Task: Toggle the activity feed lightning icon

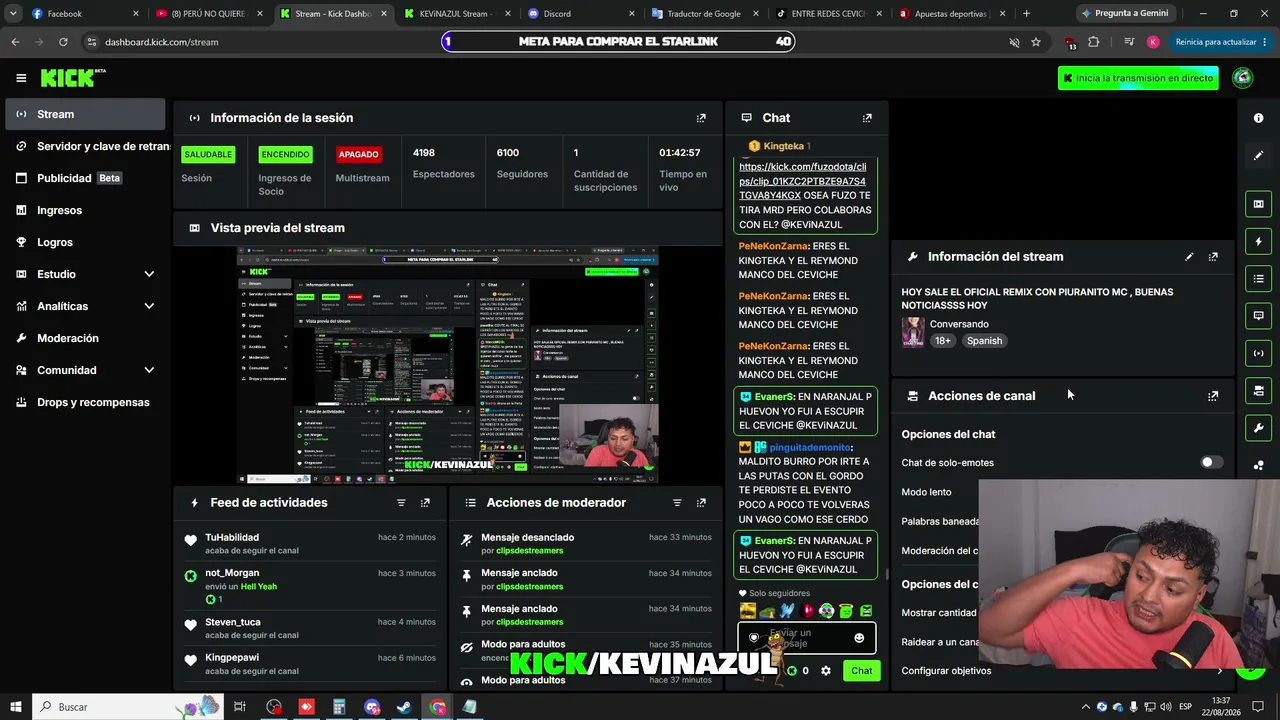Action: coord(1258,241)
